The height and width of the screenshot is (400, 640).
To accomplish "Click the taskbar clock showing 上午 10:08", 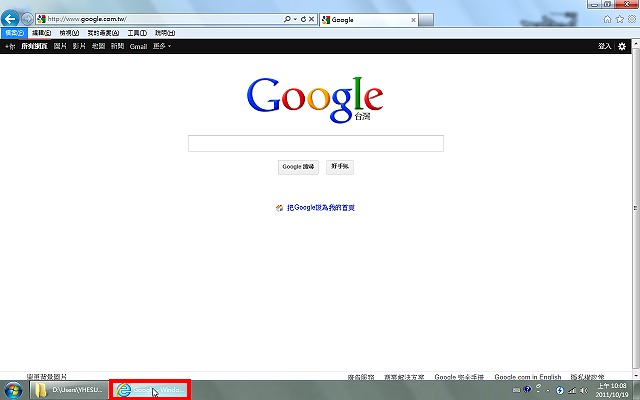I will (x=611, y=390).
